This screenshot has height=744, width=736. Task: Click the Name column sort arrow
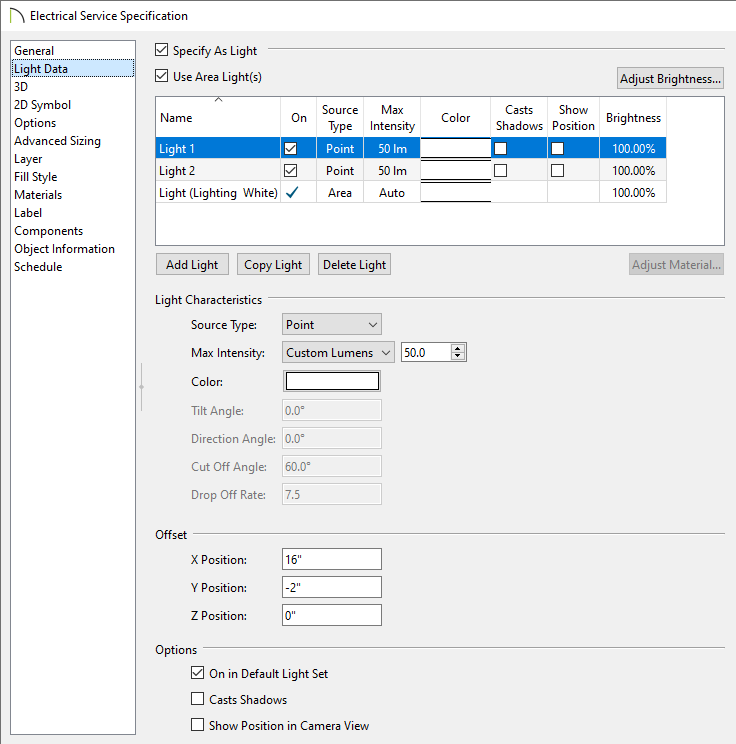(218, 100)
